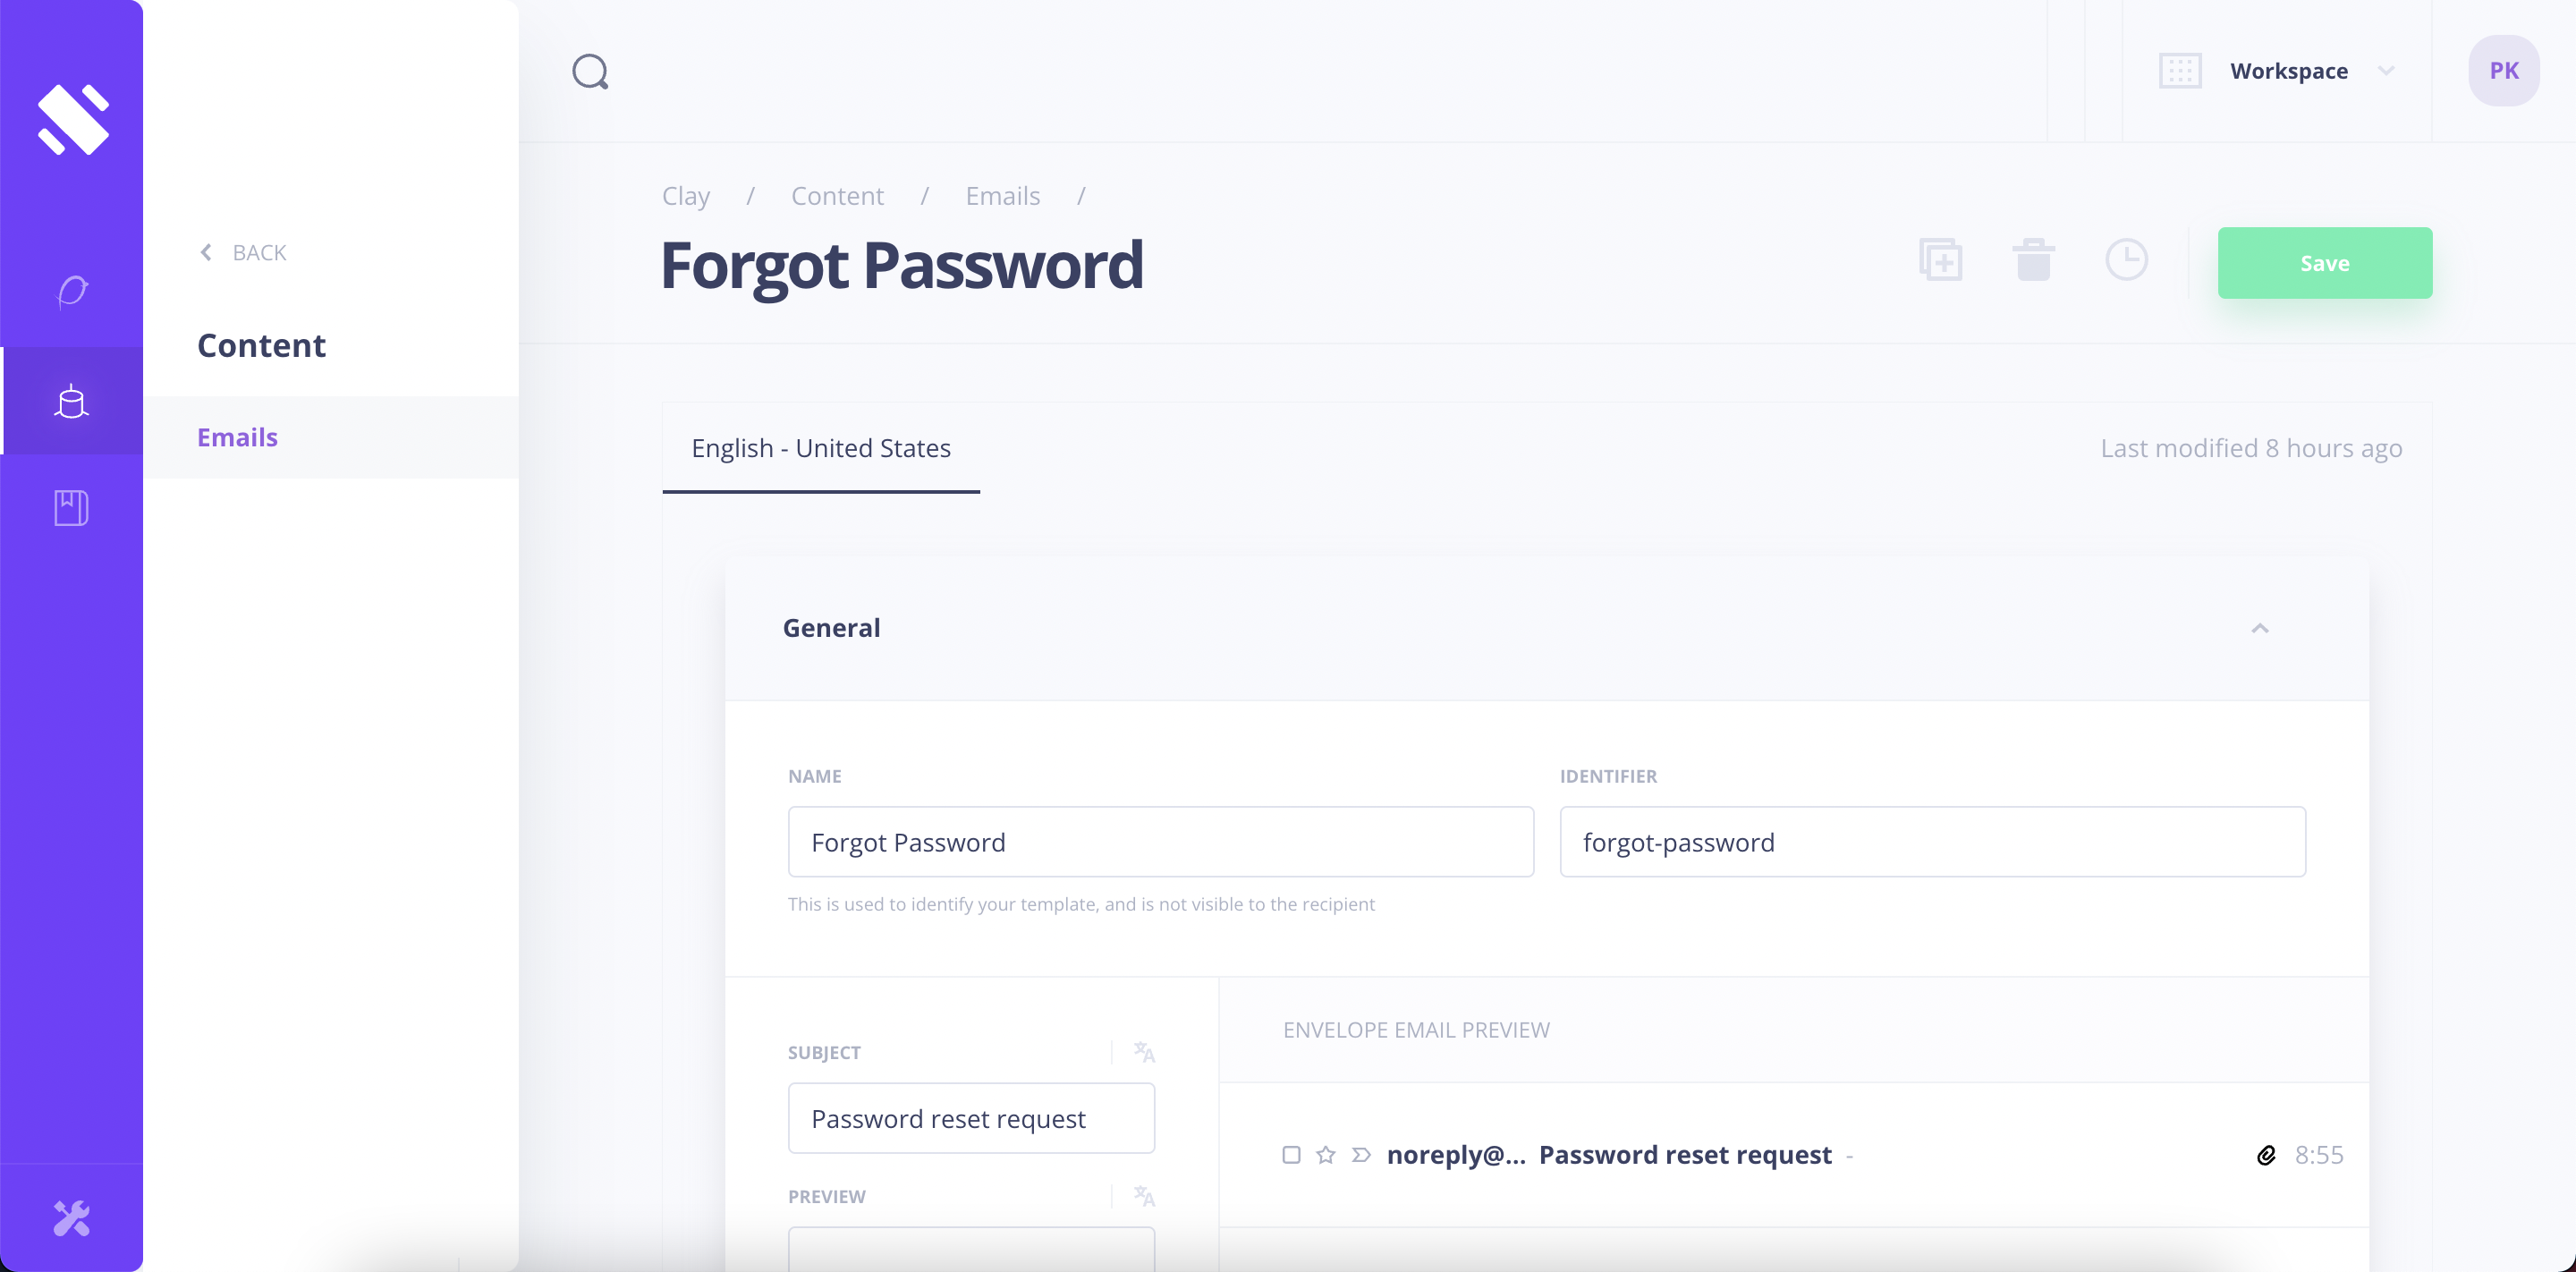Toggle the email preview selection checkbox
Screen dimensions: 2576x1272
click(1292, 1154)
